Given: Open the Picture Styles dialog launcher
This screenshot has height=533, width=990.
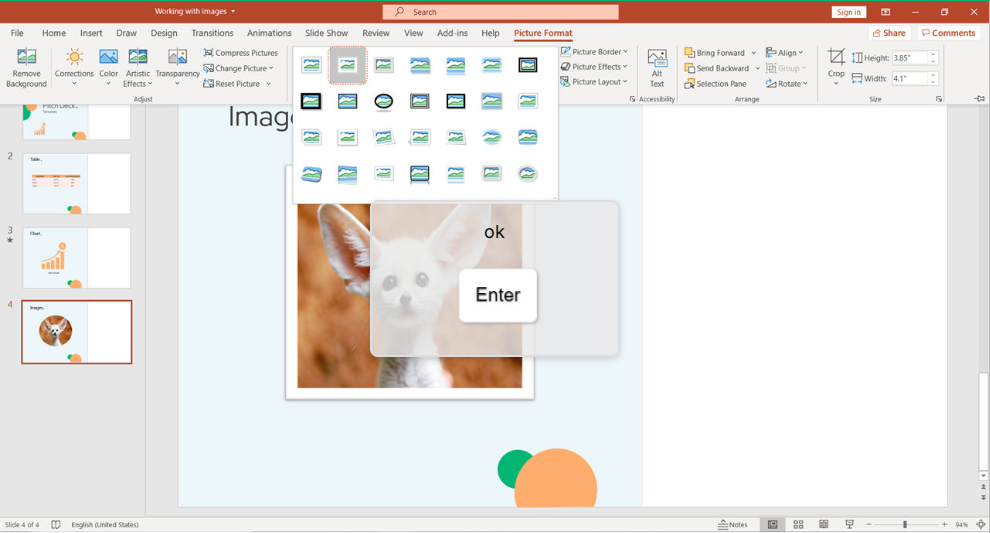Looking at the screenshot, I should tap(632, 99).
